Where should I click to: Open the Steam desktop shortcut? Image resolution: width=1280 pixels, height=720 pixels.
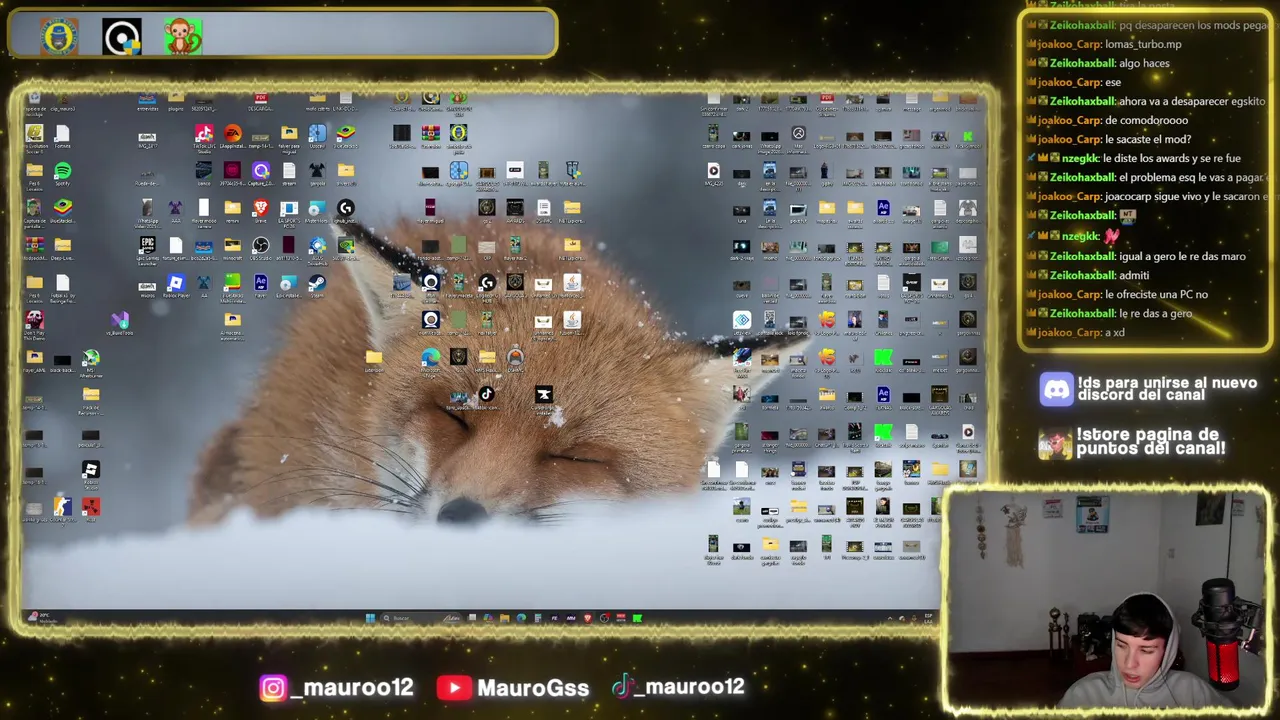[x=317, y=283]
